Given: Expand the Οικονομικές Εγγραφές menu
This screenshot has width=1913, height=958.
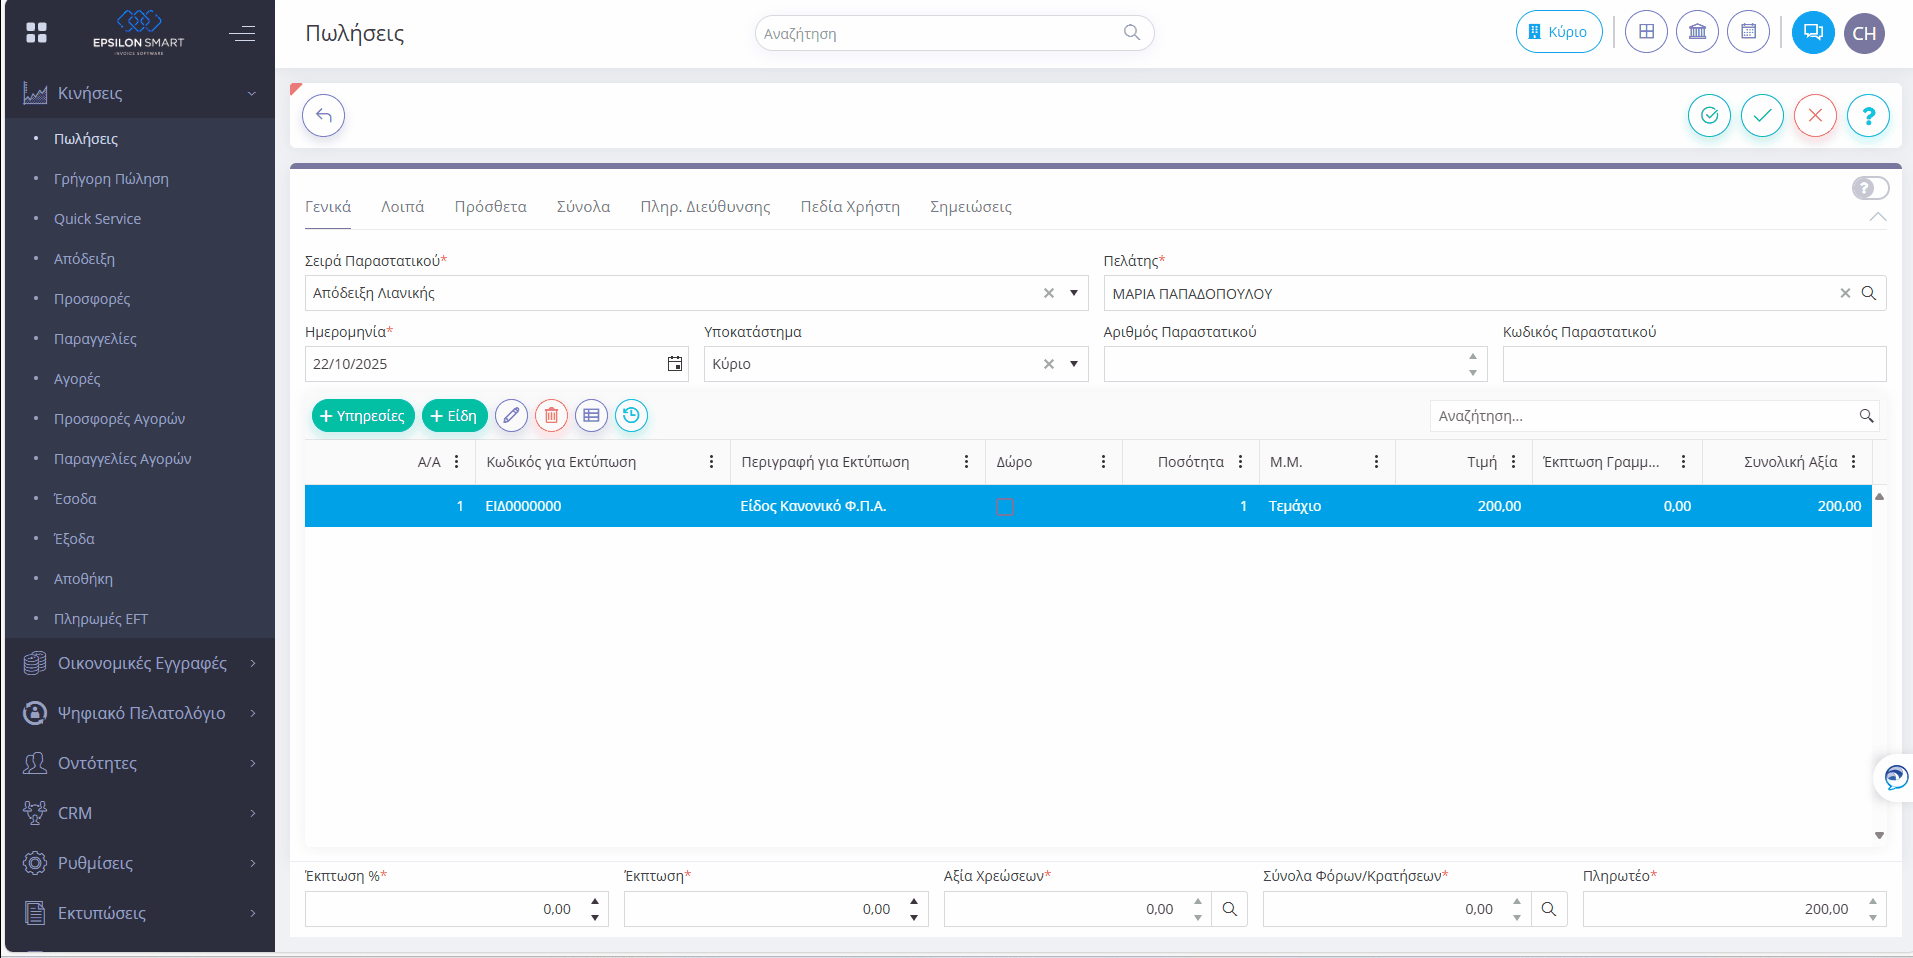Looking at the screenshot, I should (x=140, y=663).
